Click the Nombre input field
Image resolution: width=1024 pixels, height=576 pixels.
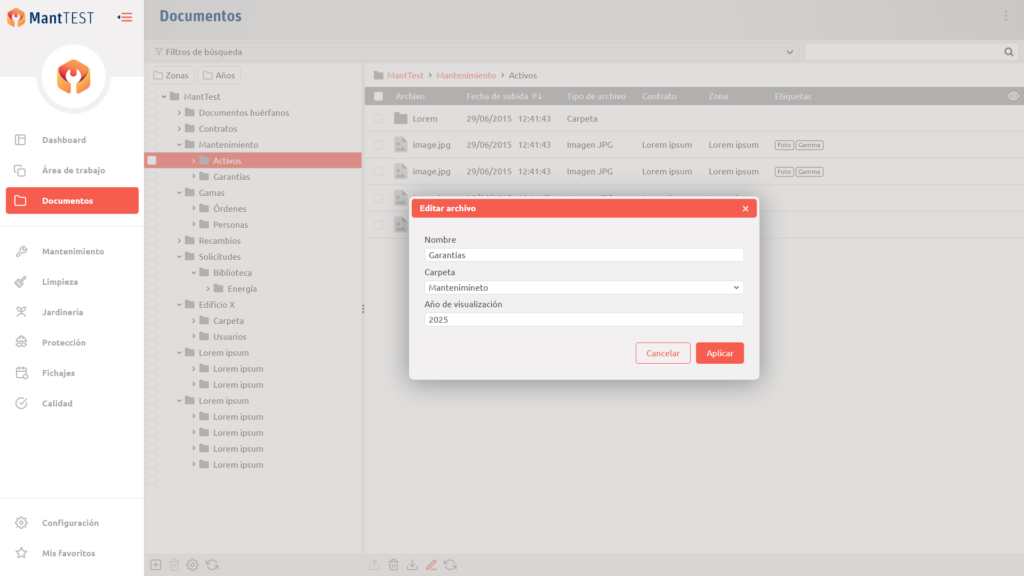[x=583, y=255]
